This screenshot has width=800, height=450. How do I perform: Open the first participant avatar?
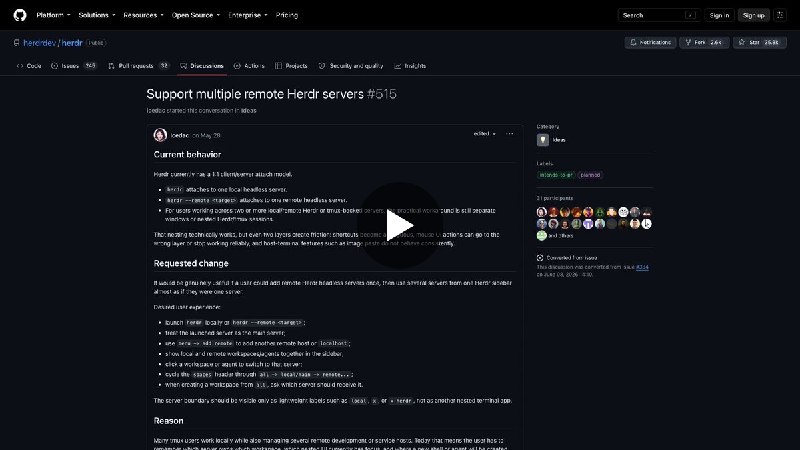tap(542, 212)
